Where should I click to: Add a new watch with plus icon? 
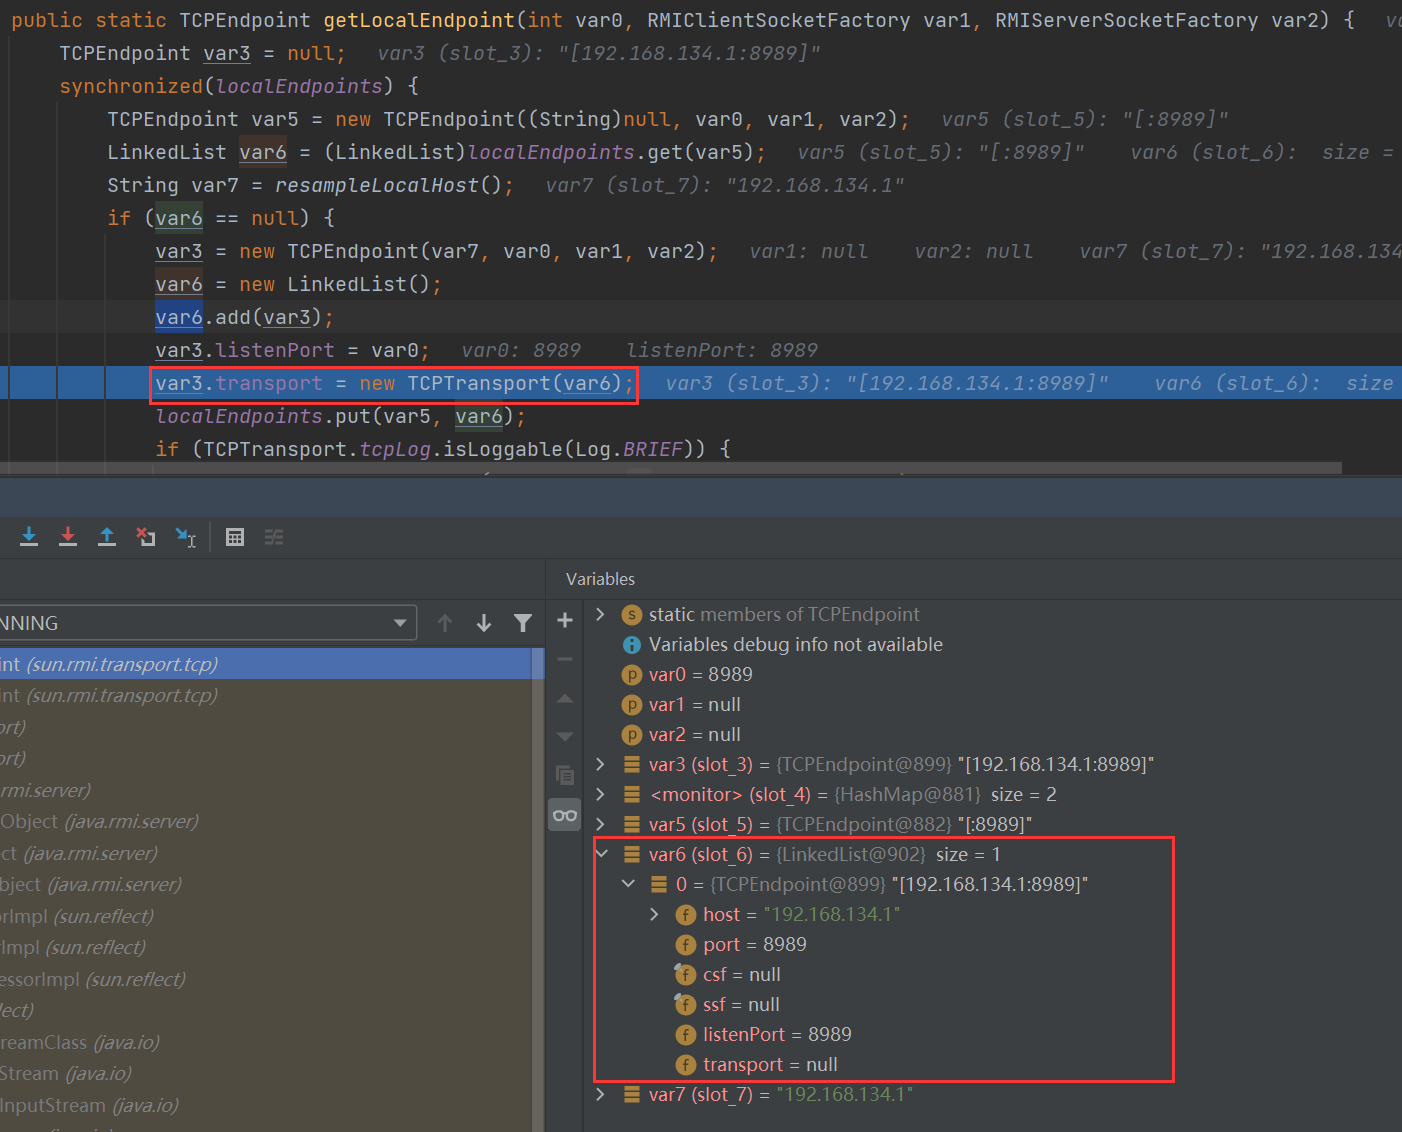[x=565, y=620]
